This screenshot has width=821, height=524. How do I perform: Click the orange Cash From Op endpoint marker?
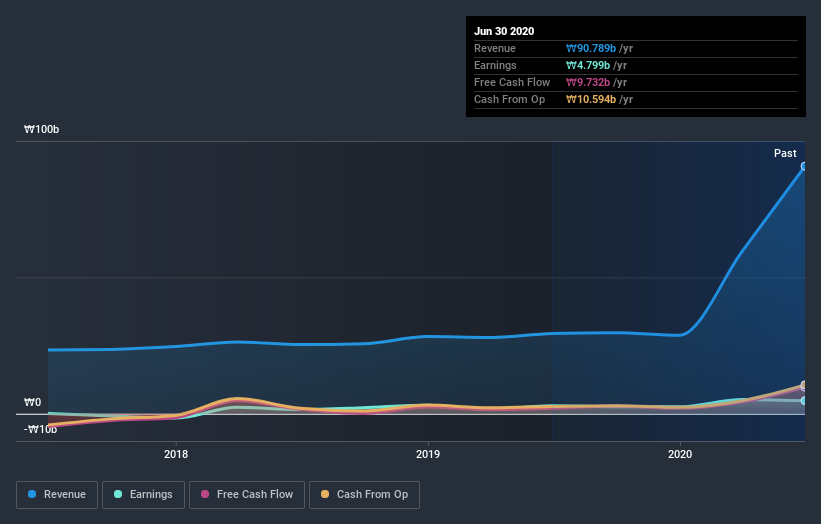[x=804, y=385]
